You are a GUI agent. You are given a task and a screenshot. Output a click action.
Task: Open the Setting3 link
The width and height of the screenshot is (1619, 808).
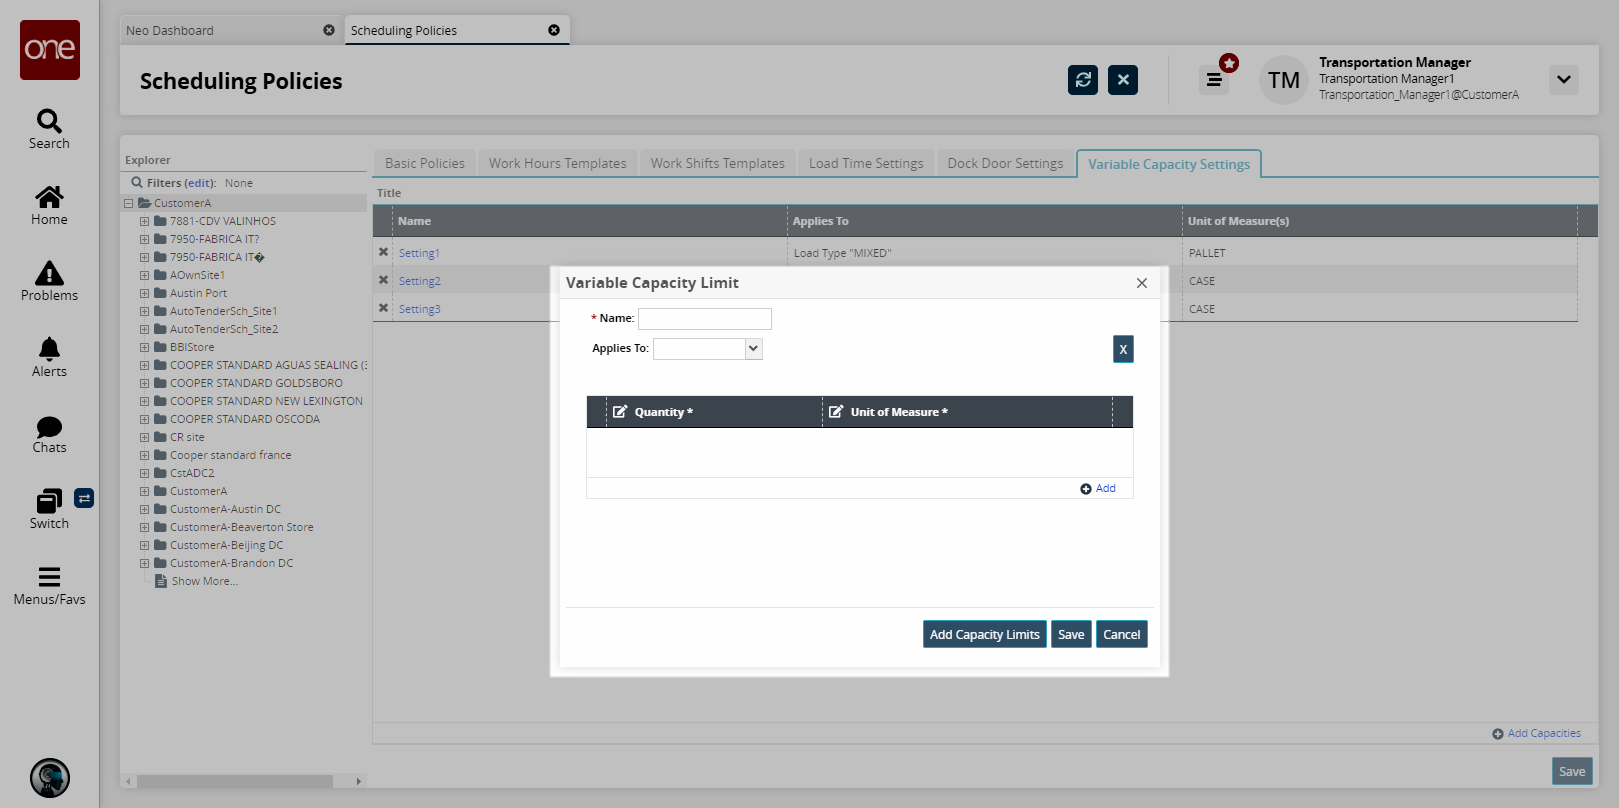(x=420, y=309)
